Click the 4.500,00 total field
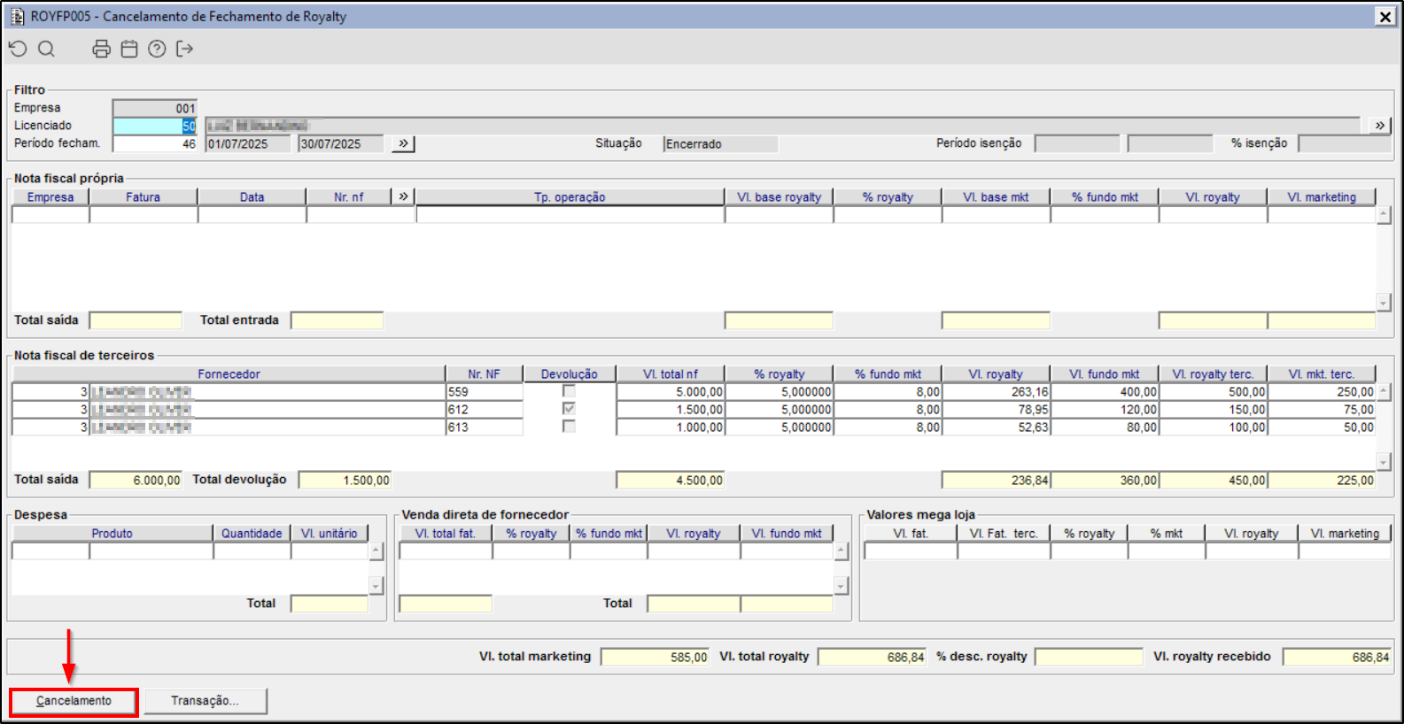1404x724 pixels. 671,480
